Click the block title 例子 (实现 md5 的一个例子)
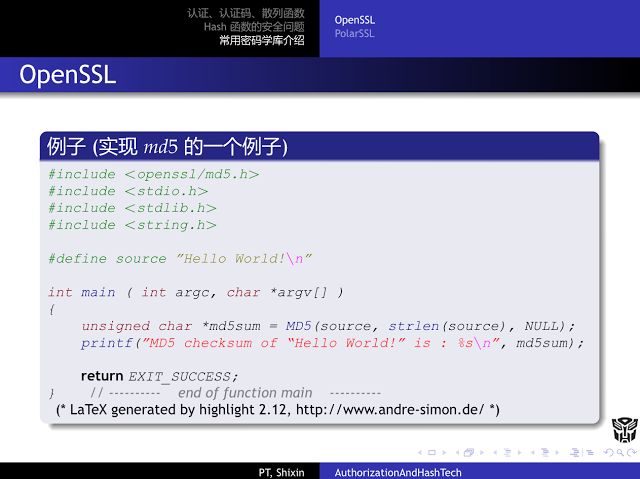This screenshot has width=640, height=479. pyautogui.click(x=167, y=146)
